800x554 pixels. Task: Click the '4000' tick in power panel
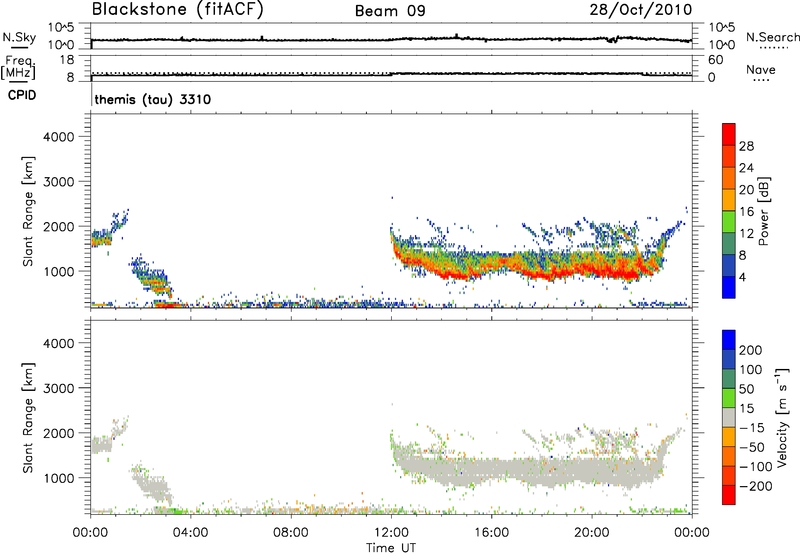59,137
